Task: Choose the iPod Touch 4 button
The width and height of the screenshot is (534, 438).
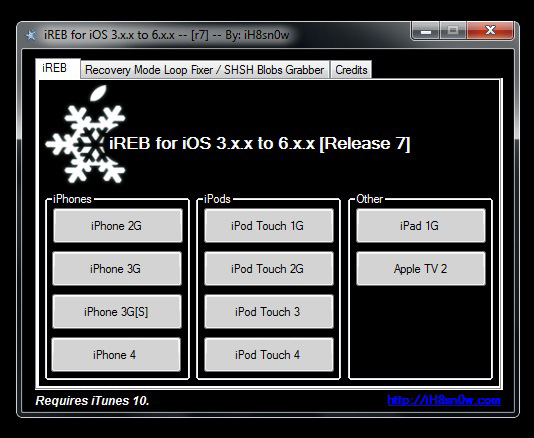Action: coord(269,355)
